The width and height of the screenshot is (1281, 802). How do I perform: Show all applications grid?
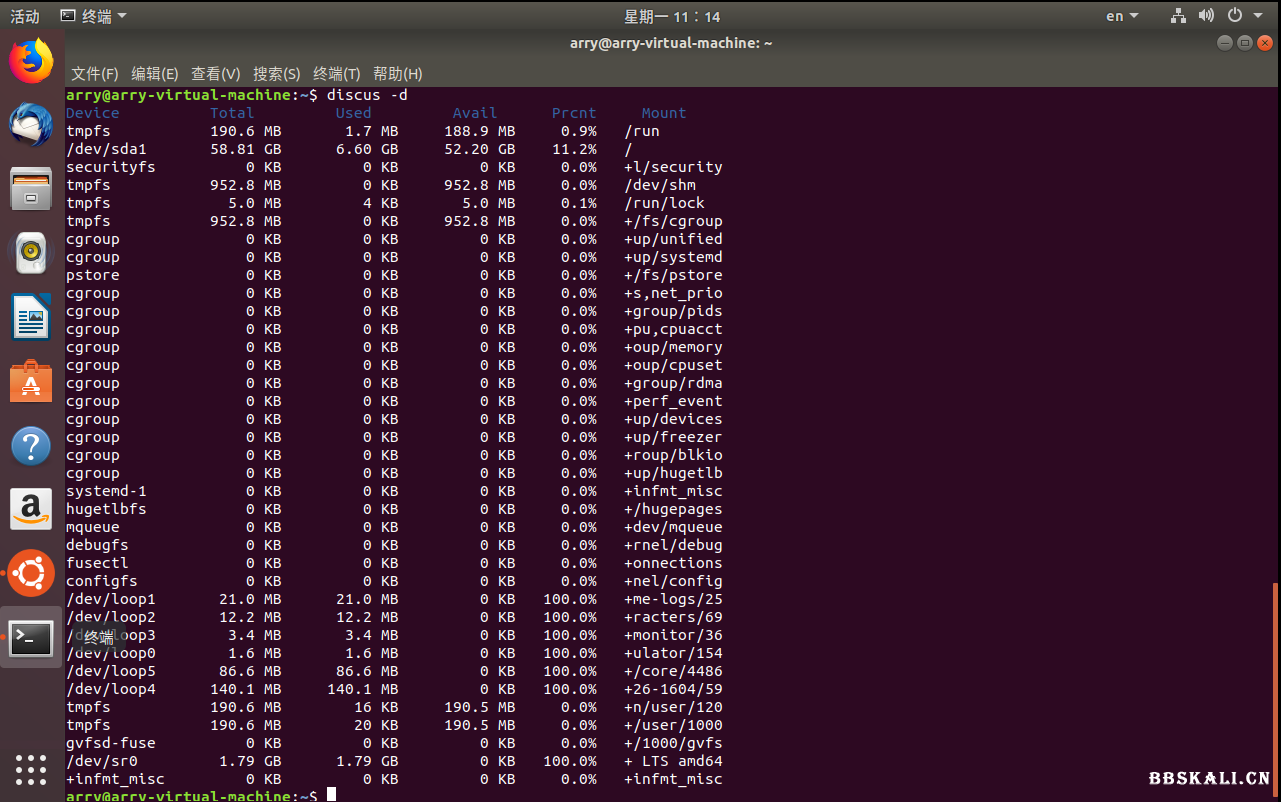tap(31, 769)
